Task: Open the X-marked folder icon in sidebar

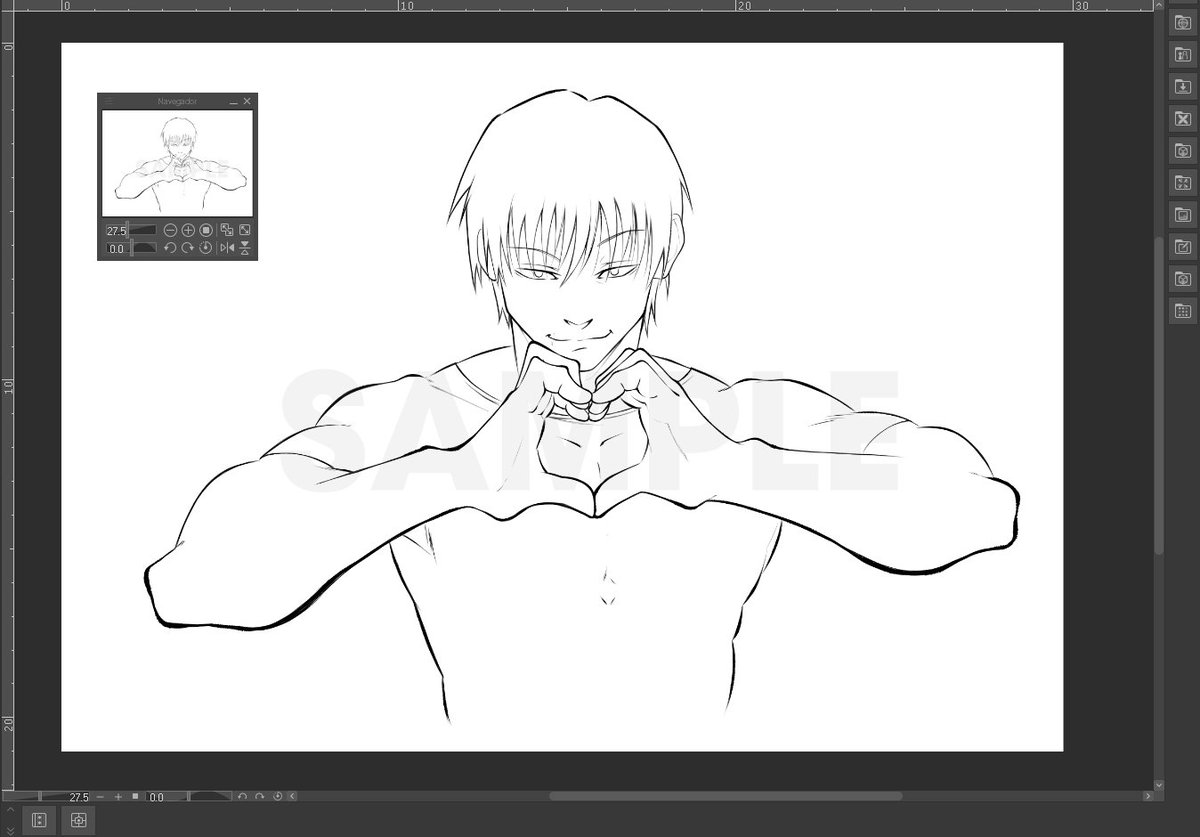Action: click(1182, 118)
